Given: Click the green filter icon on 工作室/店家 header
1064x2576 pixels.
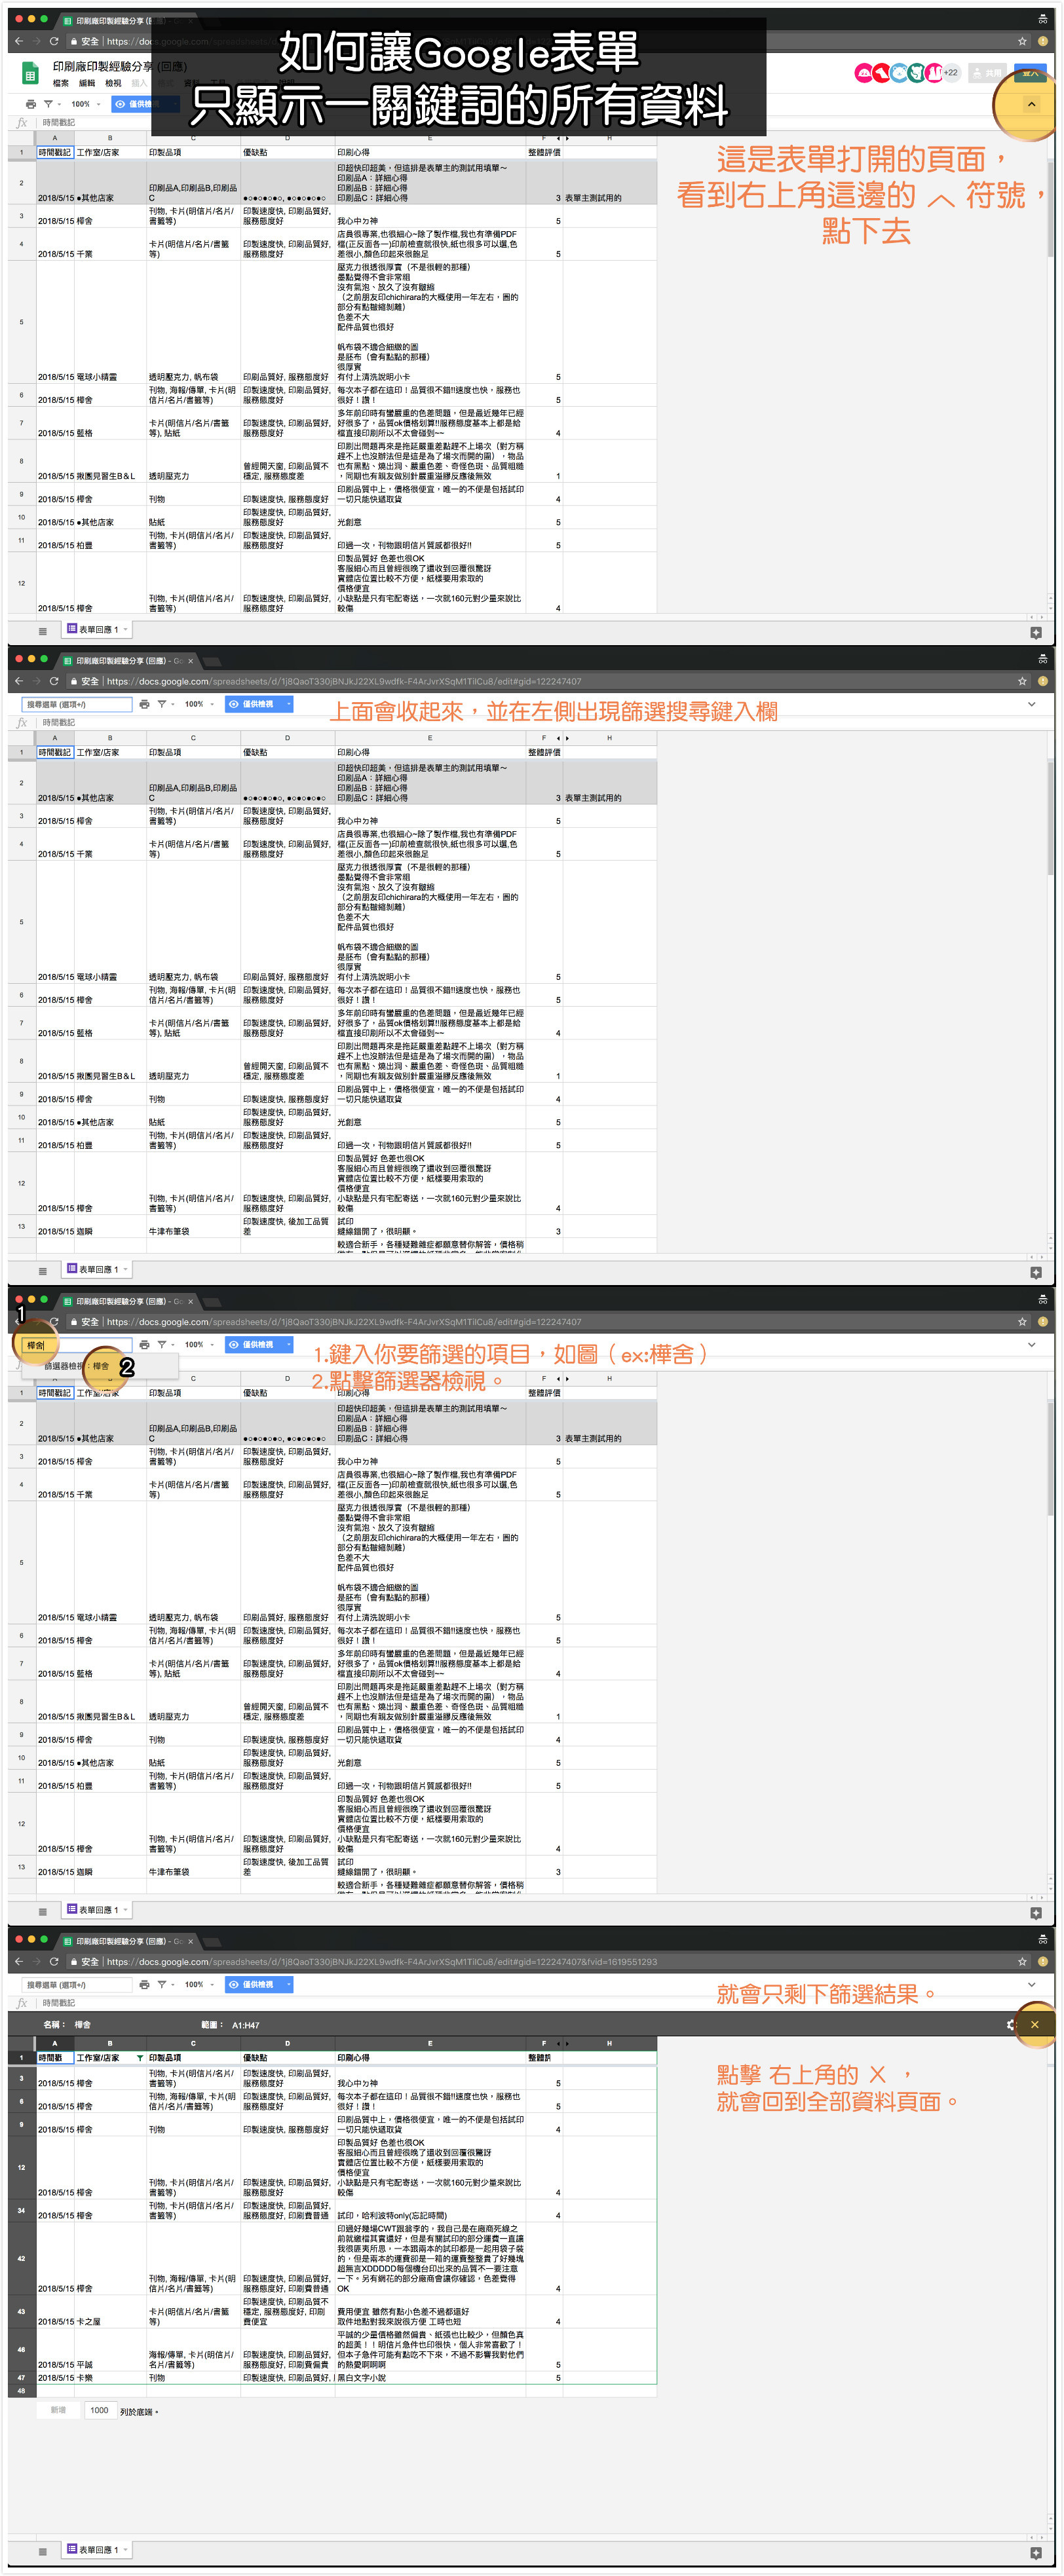Looking at the screenshot, I should pyautogui.click(x=139, y=2058).
